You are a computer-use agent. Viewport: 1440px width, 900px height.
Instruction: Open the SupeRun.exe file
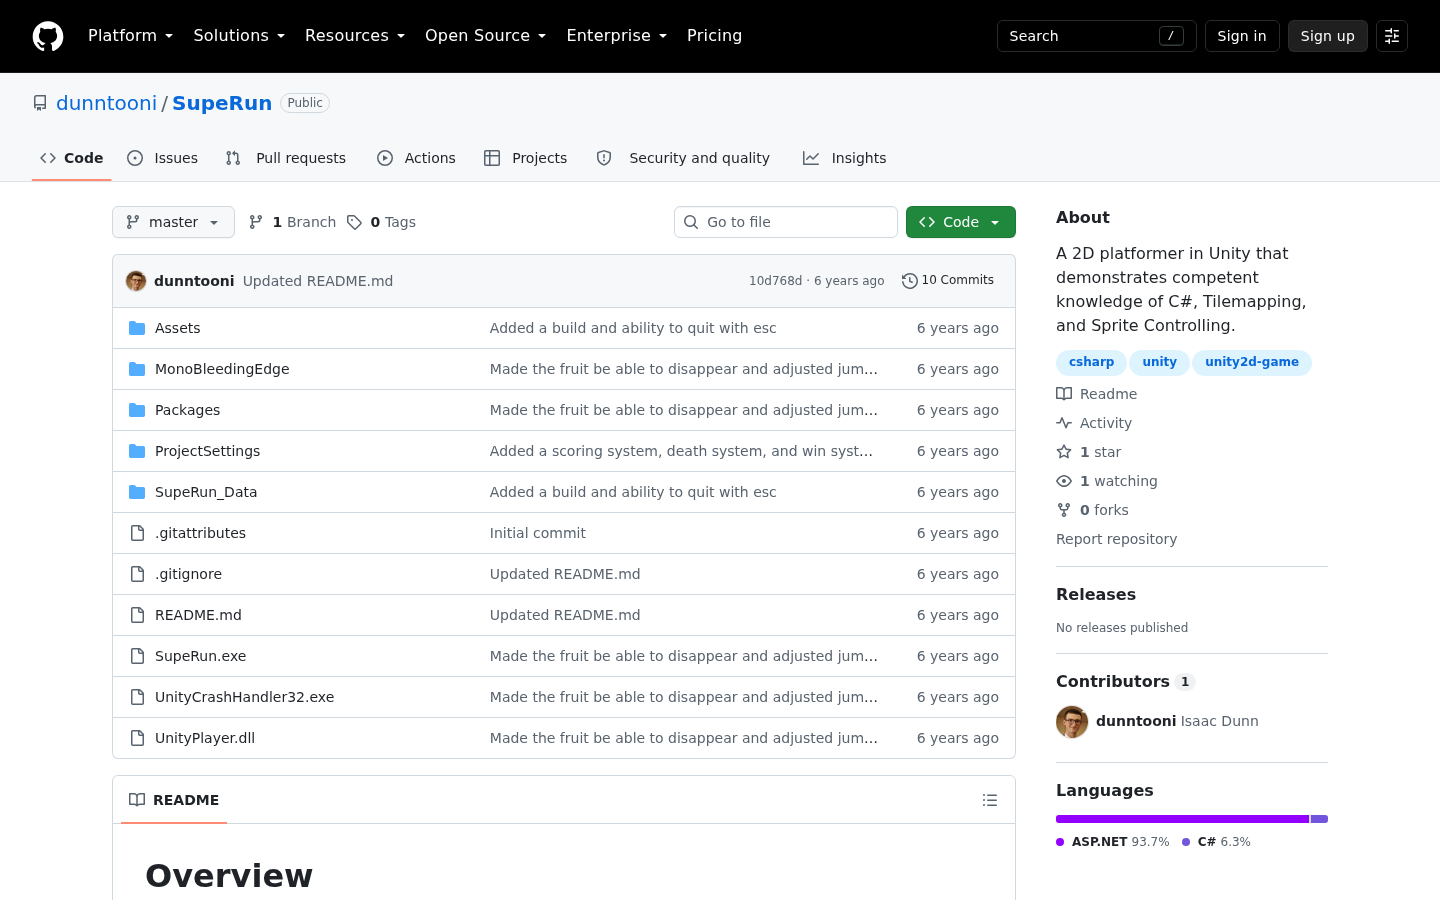pos(200,656)
